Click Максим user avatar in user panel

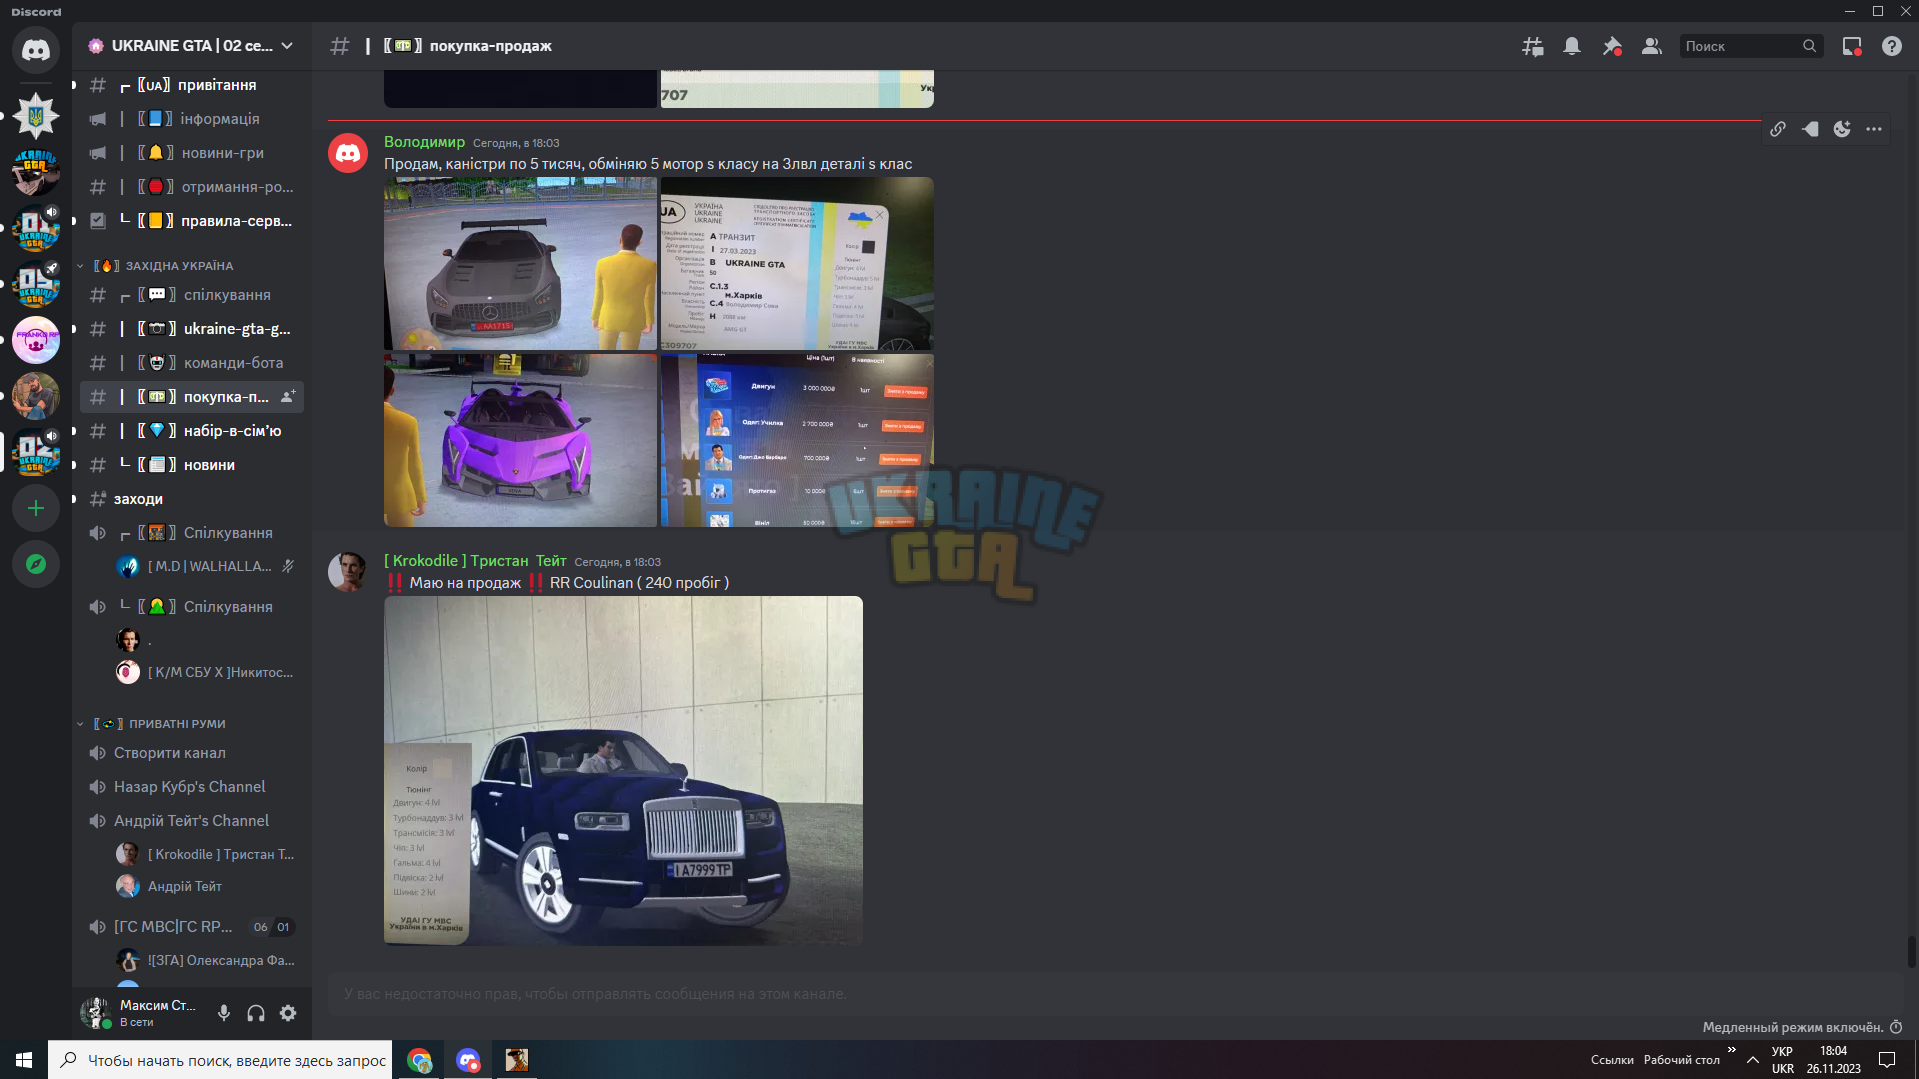[x=96, y=1013]
